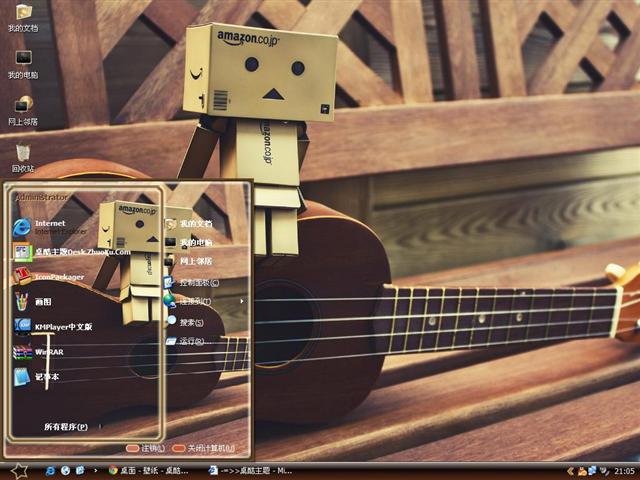Open 我的文档 desktop icon
The width and height of the screenshot is (640, 480).
tap(23, 16)
